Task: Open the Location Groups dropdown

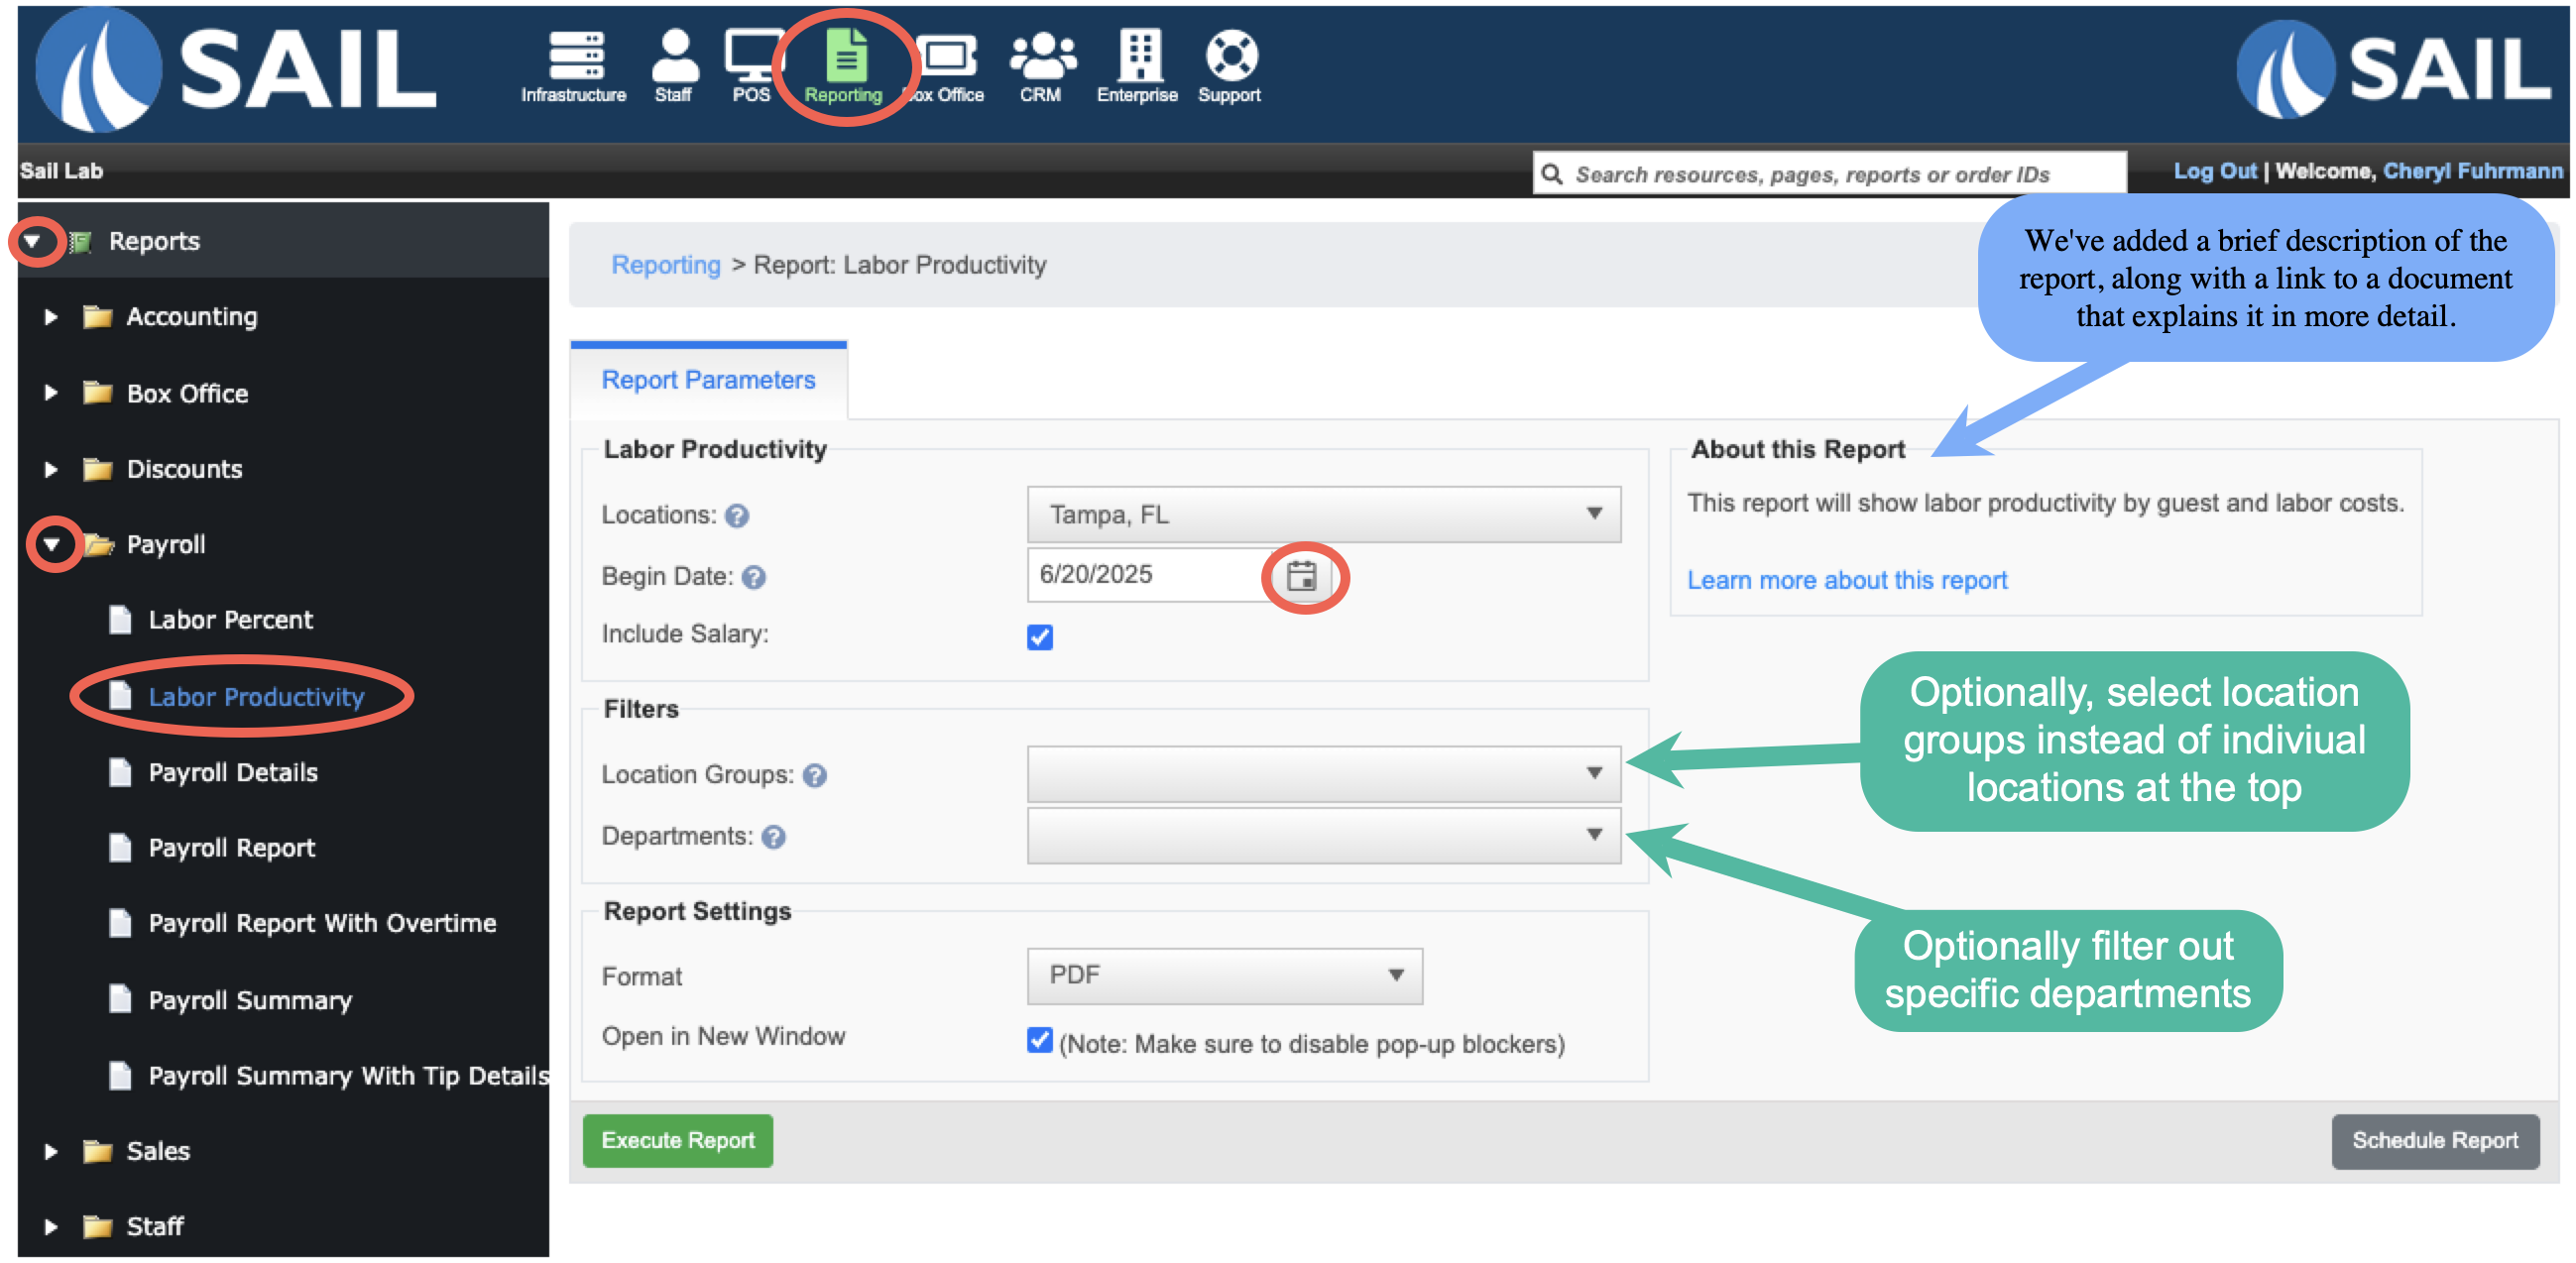Action: click(x=1323, y=773)
